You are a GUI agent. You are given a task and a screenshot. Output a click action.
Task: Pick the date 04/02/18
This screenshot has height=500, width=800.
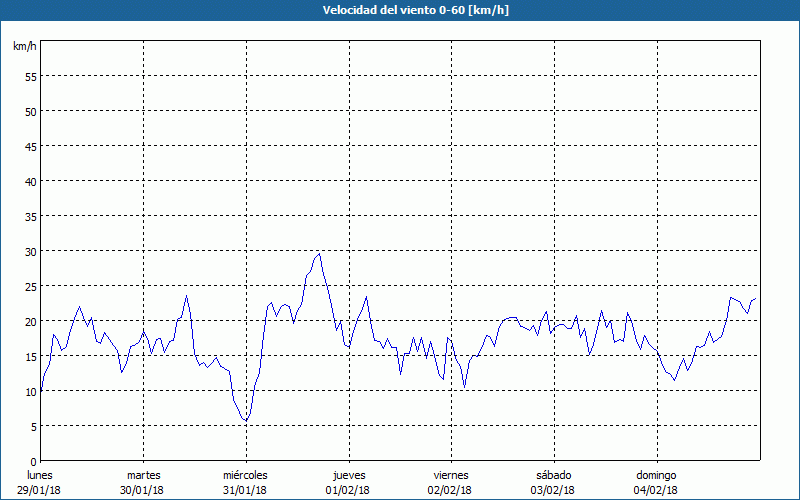656,490
